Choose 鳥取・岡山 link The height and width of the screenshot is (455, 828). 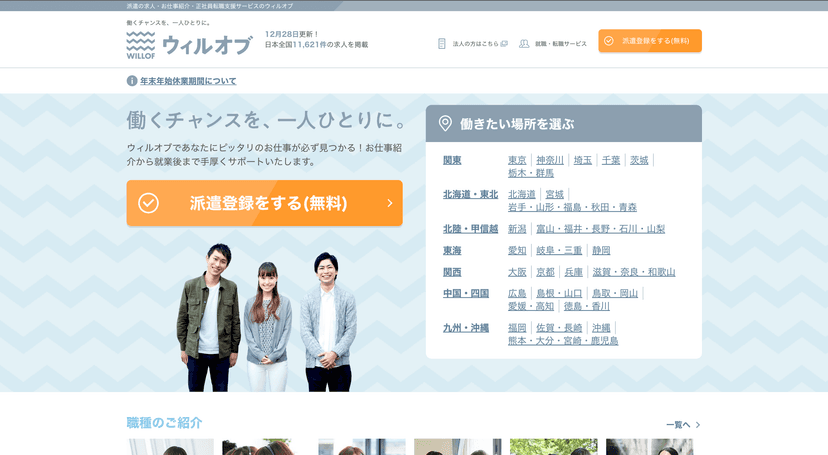click(615, 293)
